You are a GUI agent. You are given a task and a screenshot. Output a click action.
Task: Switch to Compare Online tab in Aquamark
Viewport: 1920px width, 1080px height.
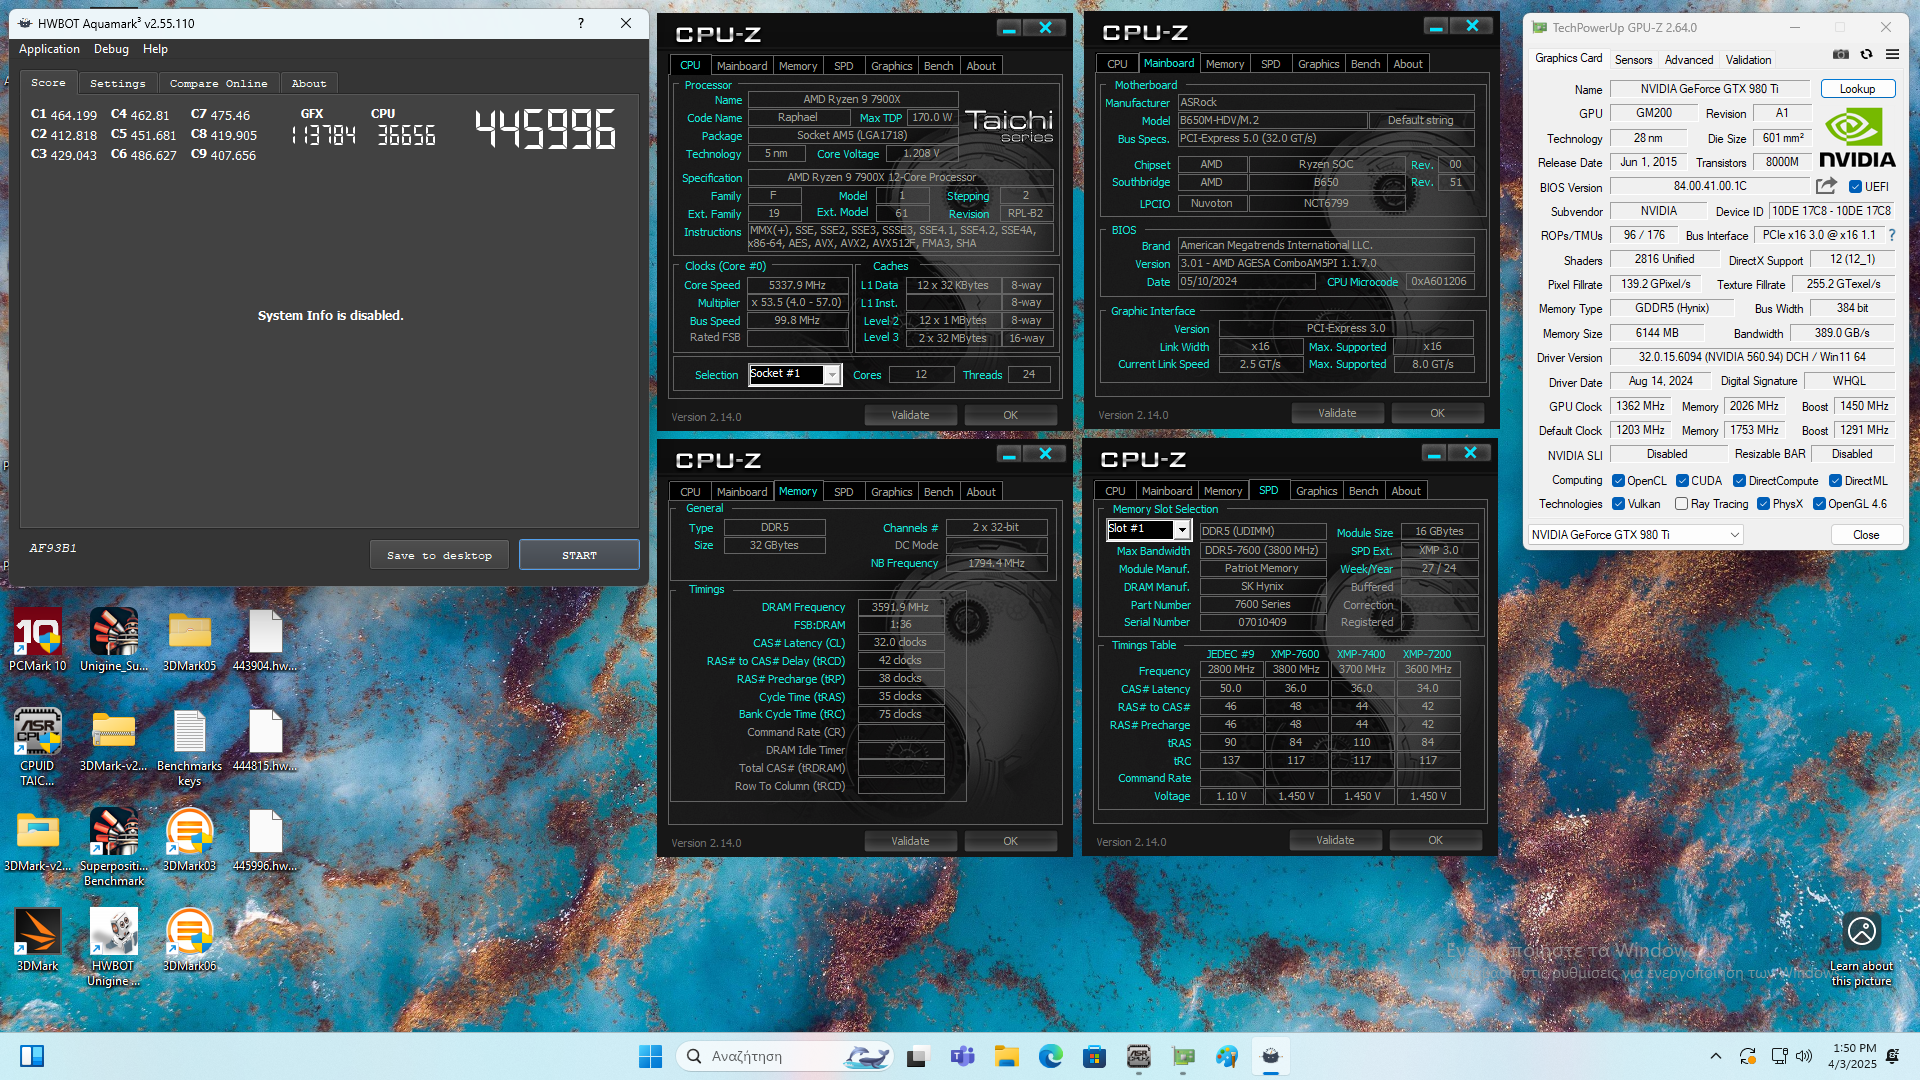click(218, 83)
